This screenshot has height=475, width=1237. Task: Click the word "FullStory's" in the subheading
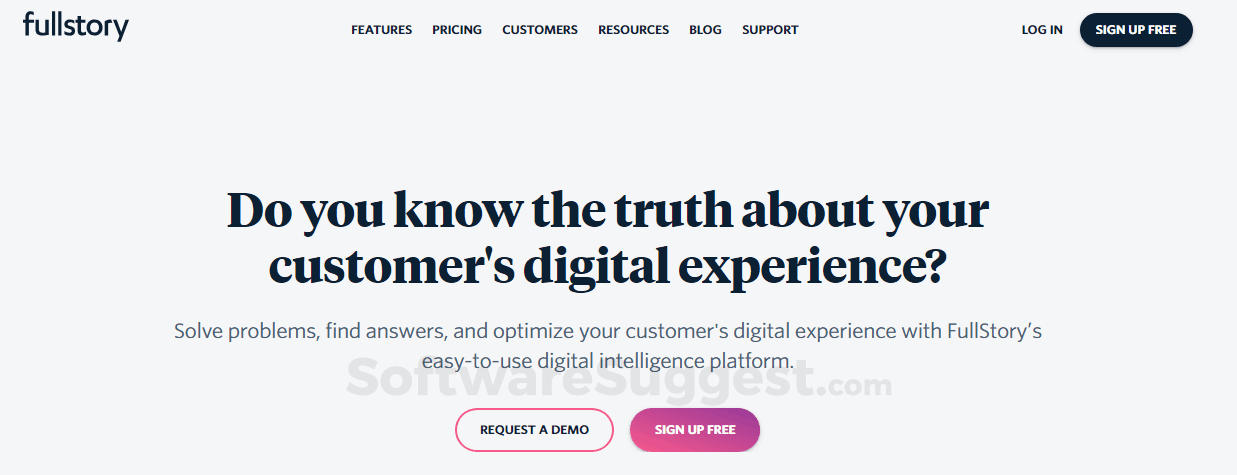[x=994, y=331]
